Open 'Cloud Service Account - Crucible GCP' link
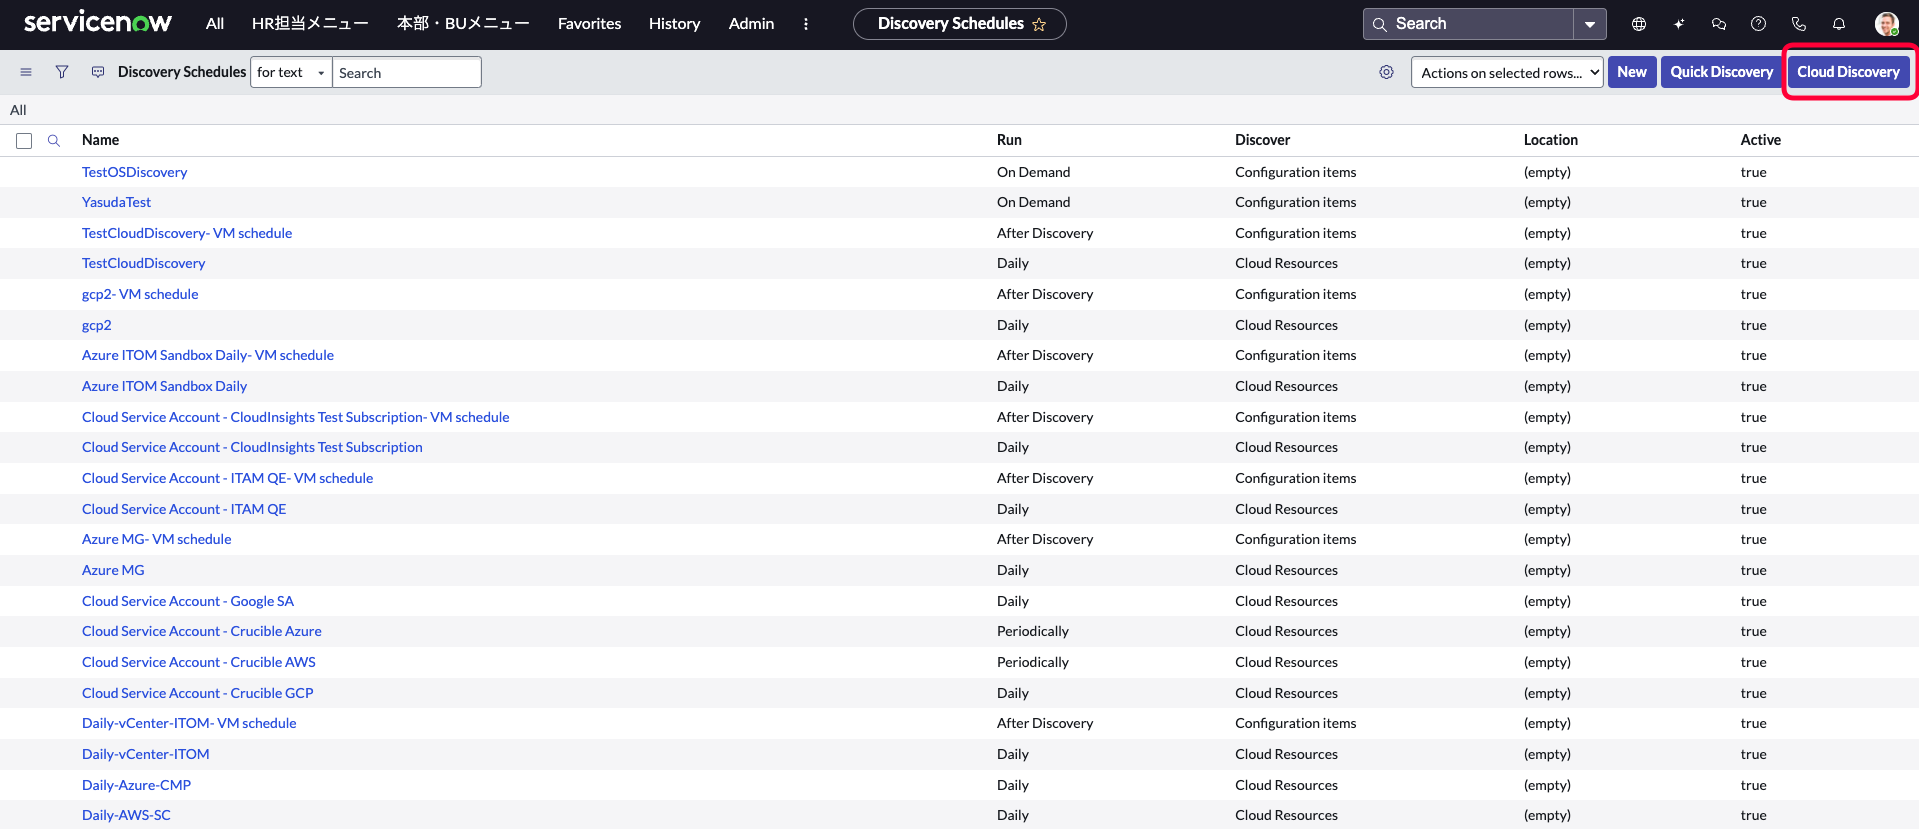 [x=198, y=693]
